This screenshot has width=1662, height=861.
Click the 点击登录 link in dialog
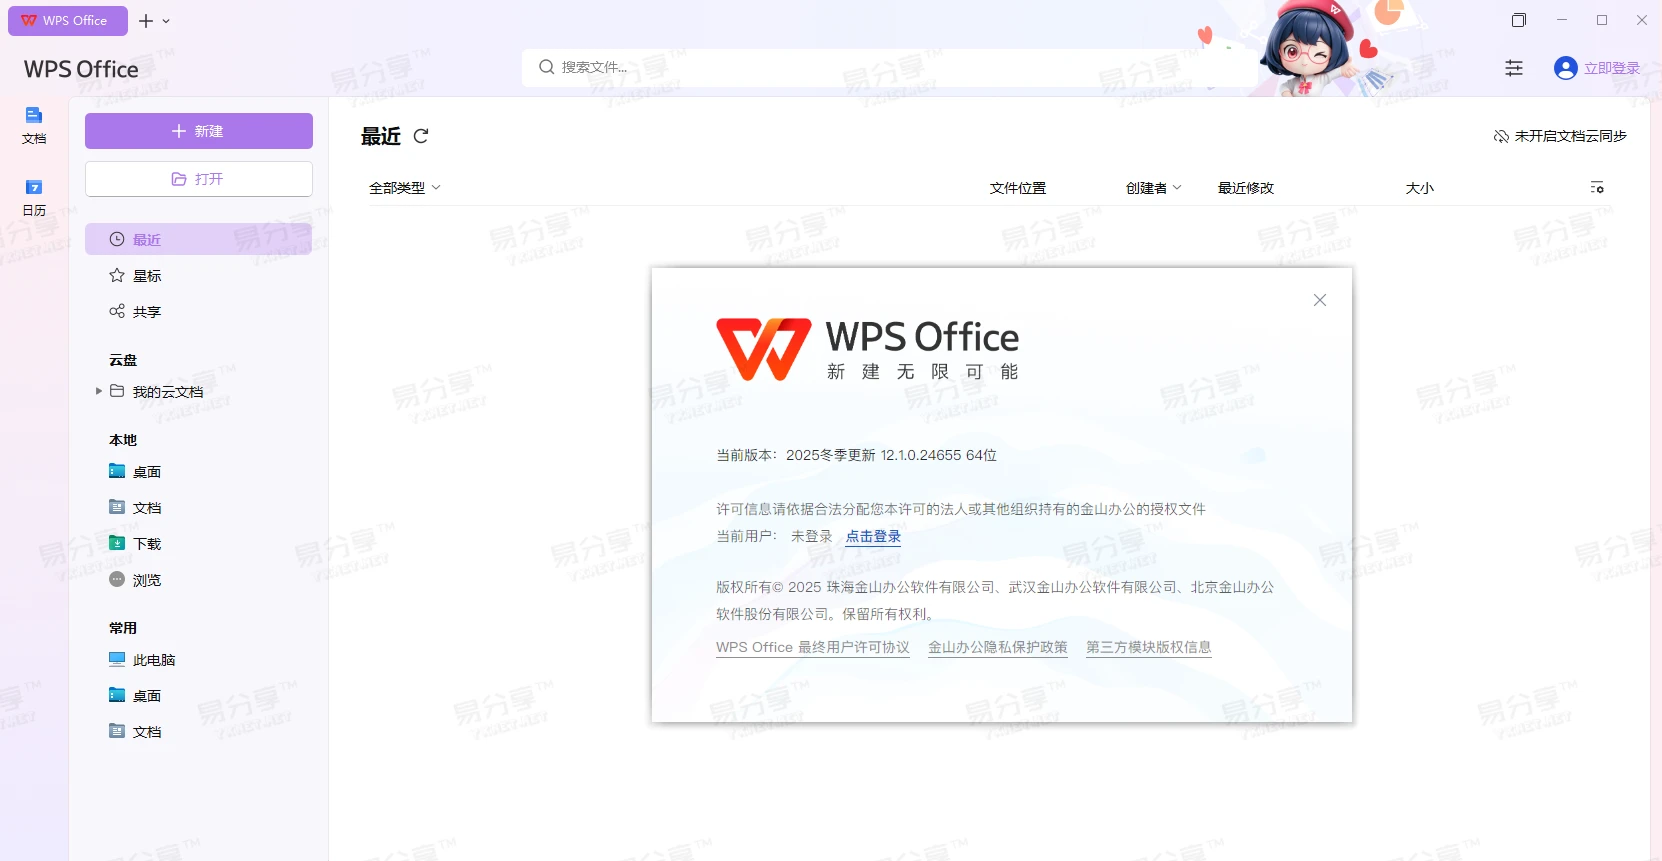coord(874,536)
